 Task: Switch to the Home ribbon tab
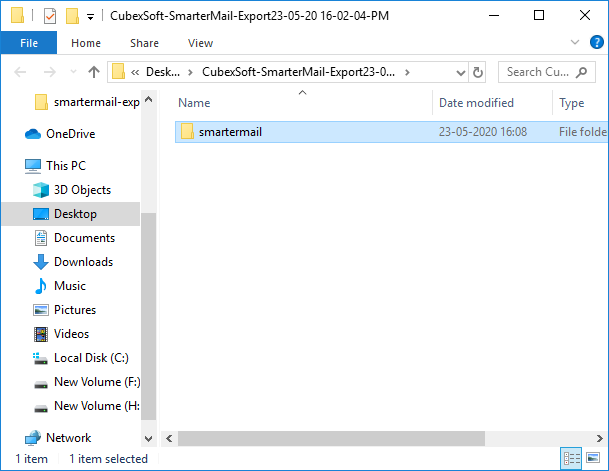tap(86, 43)
